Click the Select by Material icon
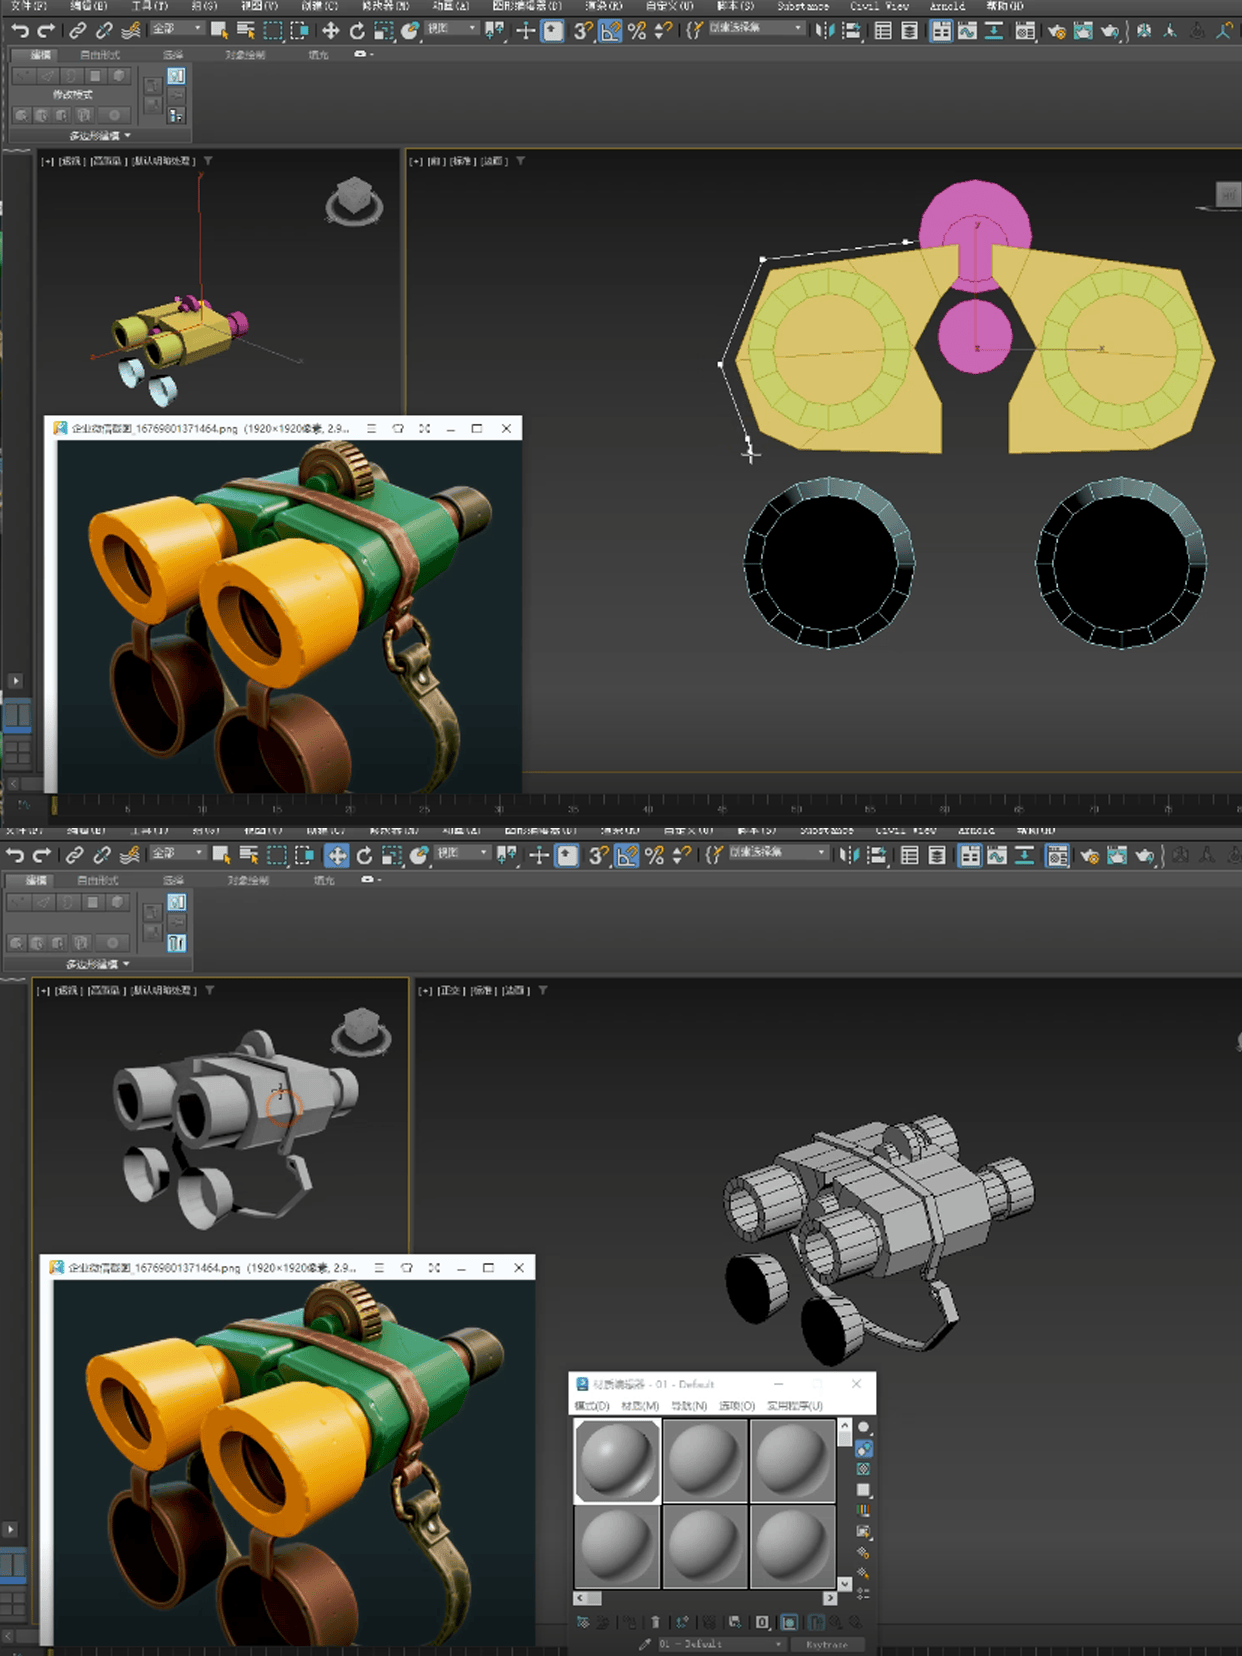The image size is (1242, 1656). pyautogui.click(x=864, y=1573)
